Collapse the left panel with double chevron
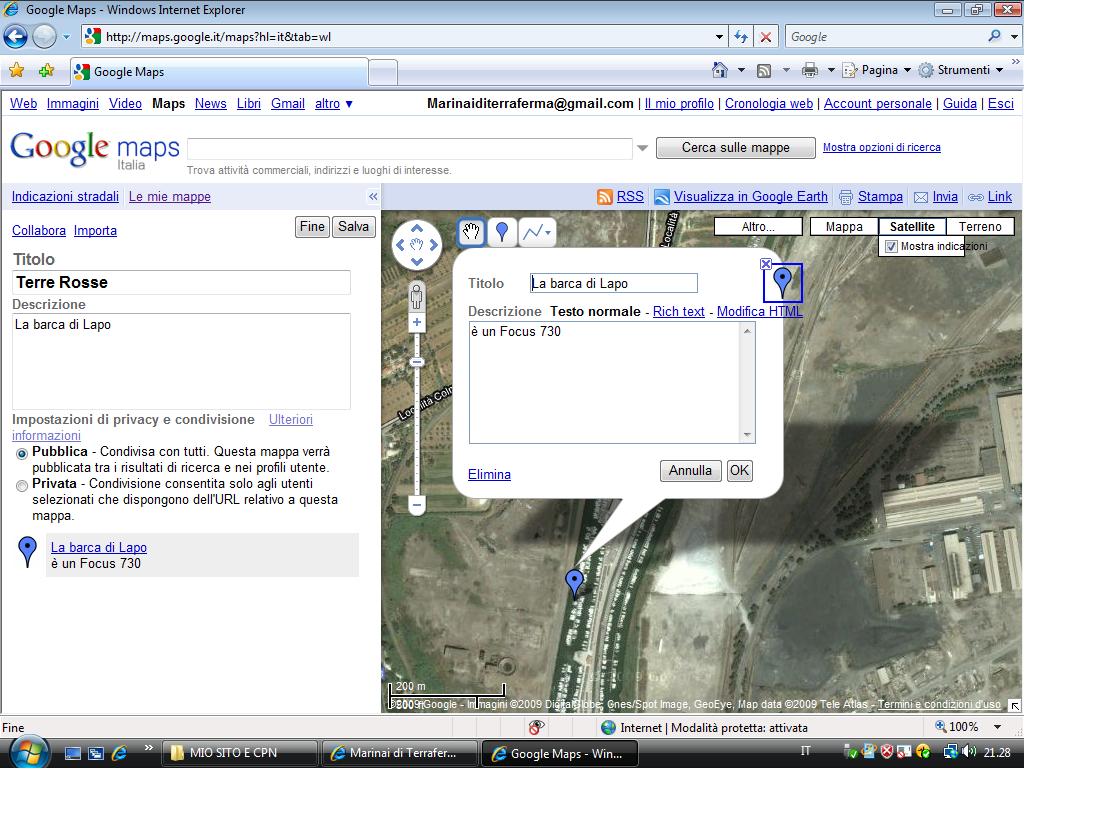 373,196
